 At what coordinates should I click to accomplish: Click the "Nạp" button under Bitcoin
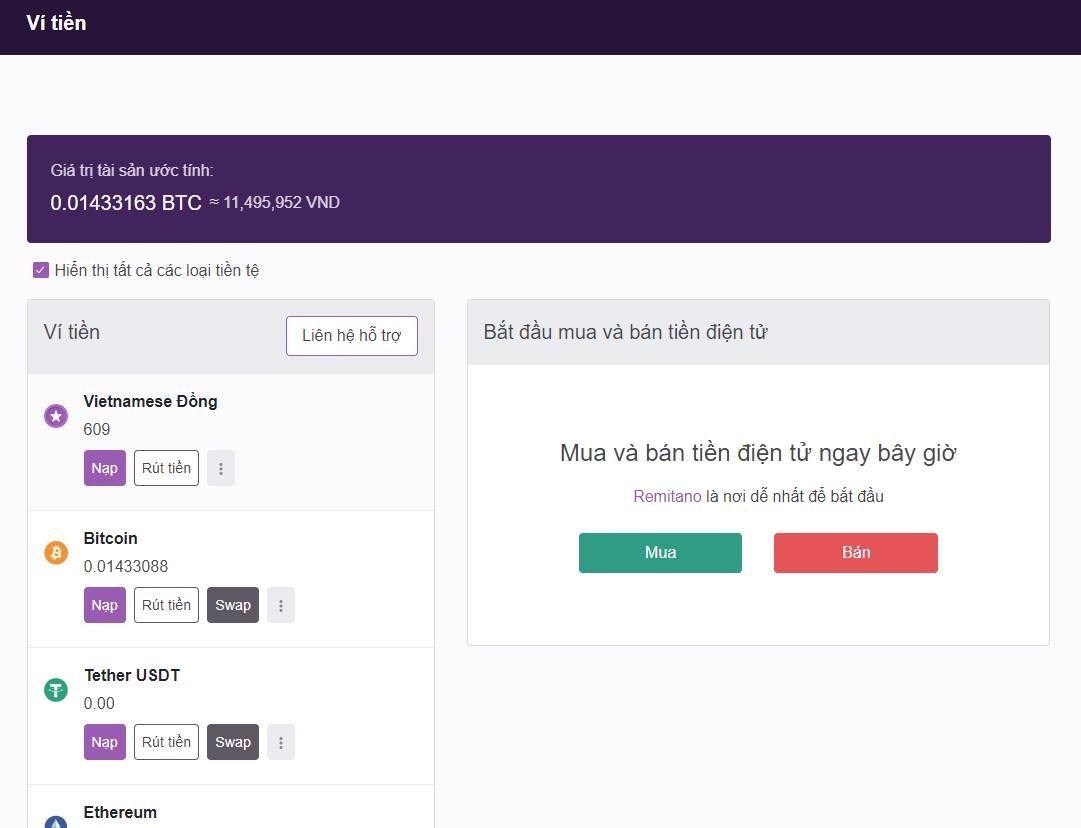104,604
